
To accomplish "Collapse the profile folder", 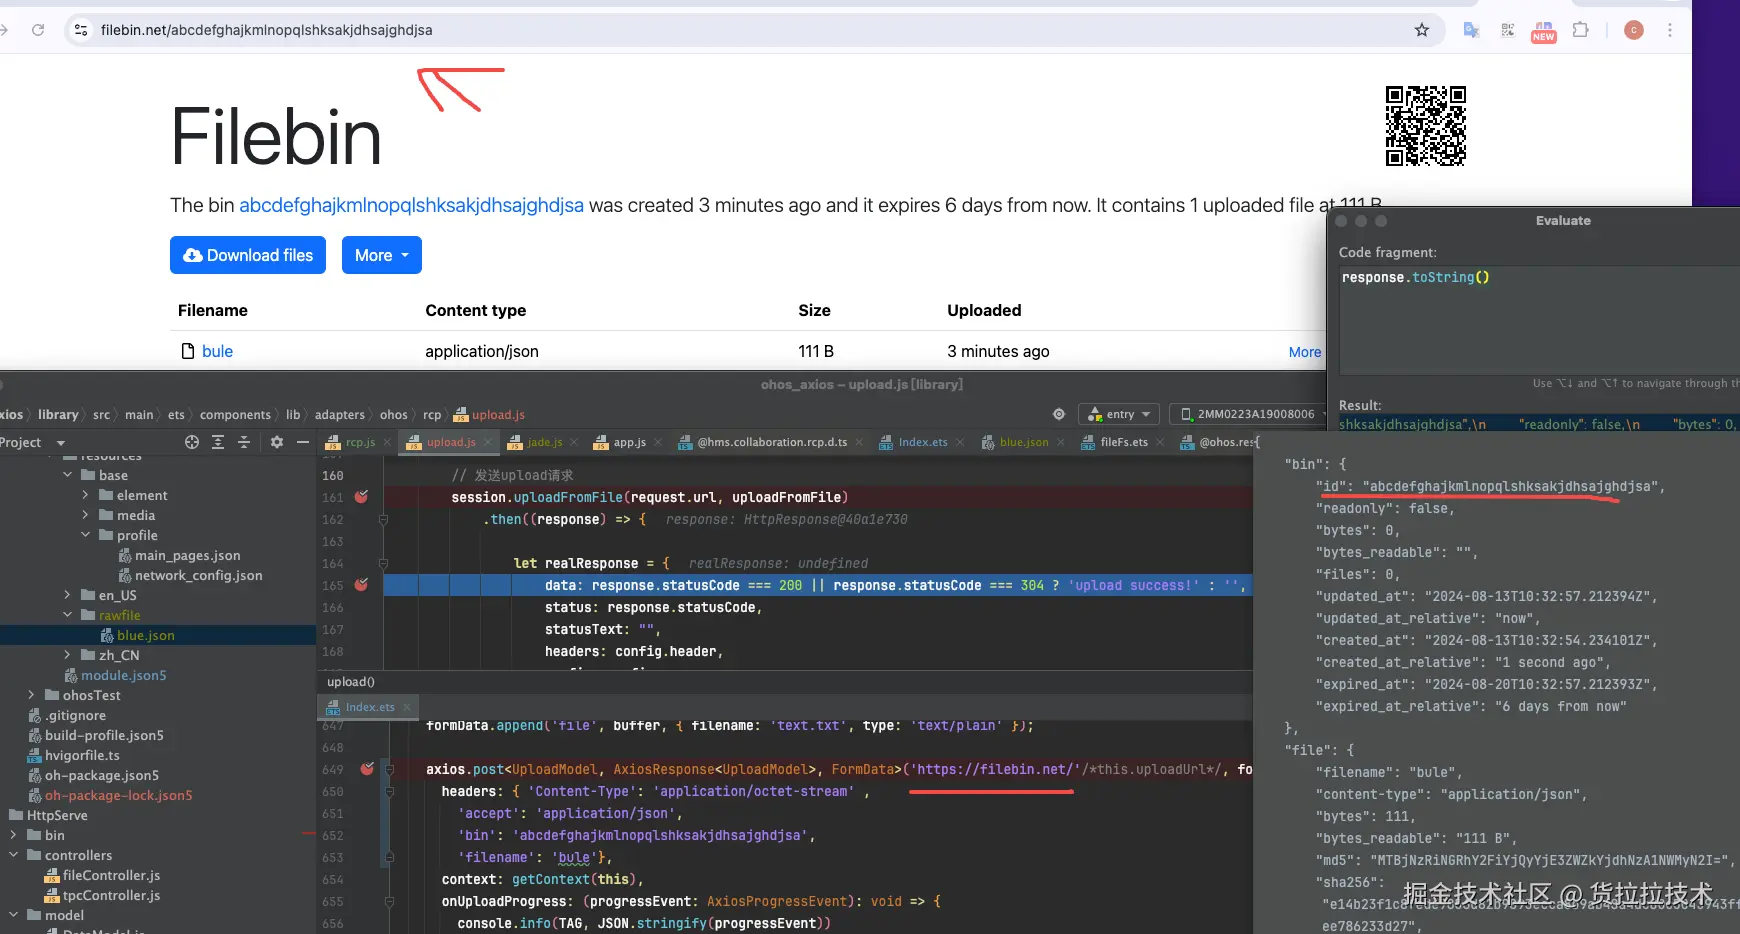I will point(86,535).
